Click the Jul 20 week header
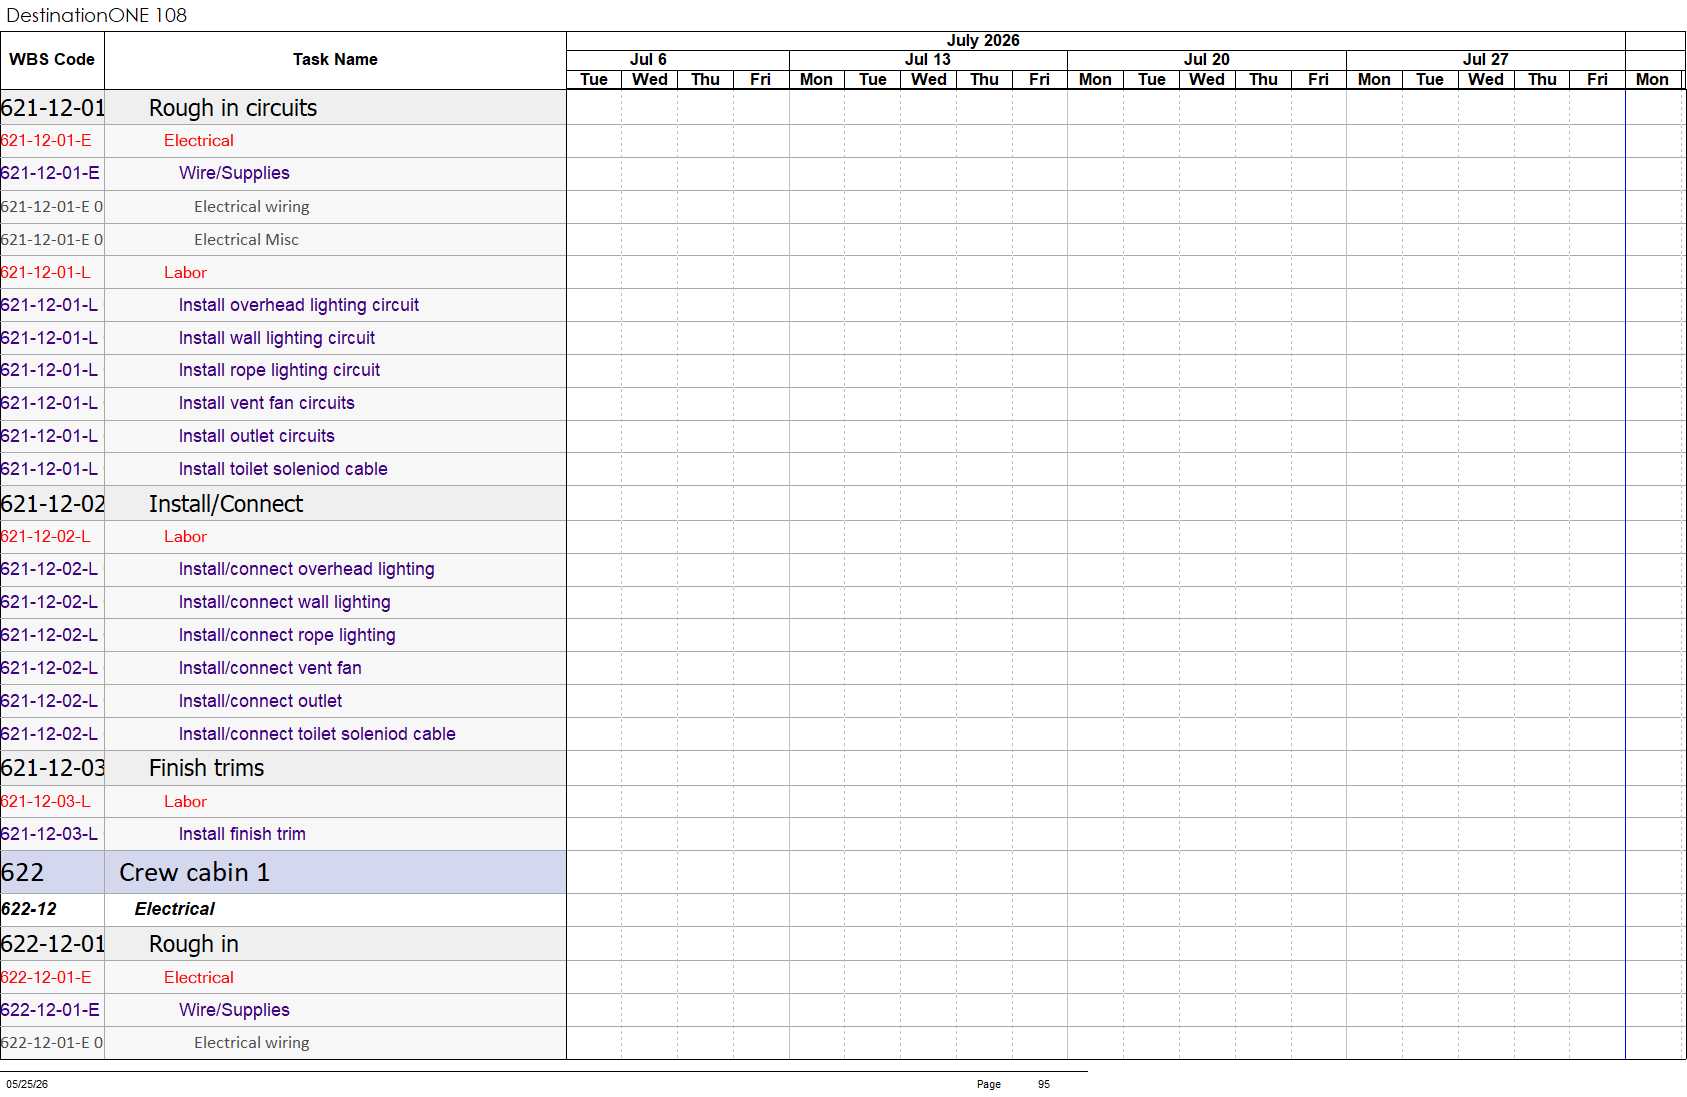1687x1097 pixels. click(1207, 60)
